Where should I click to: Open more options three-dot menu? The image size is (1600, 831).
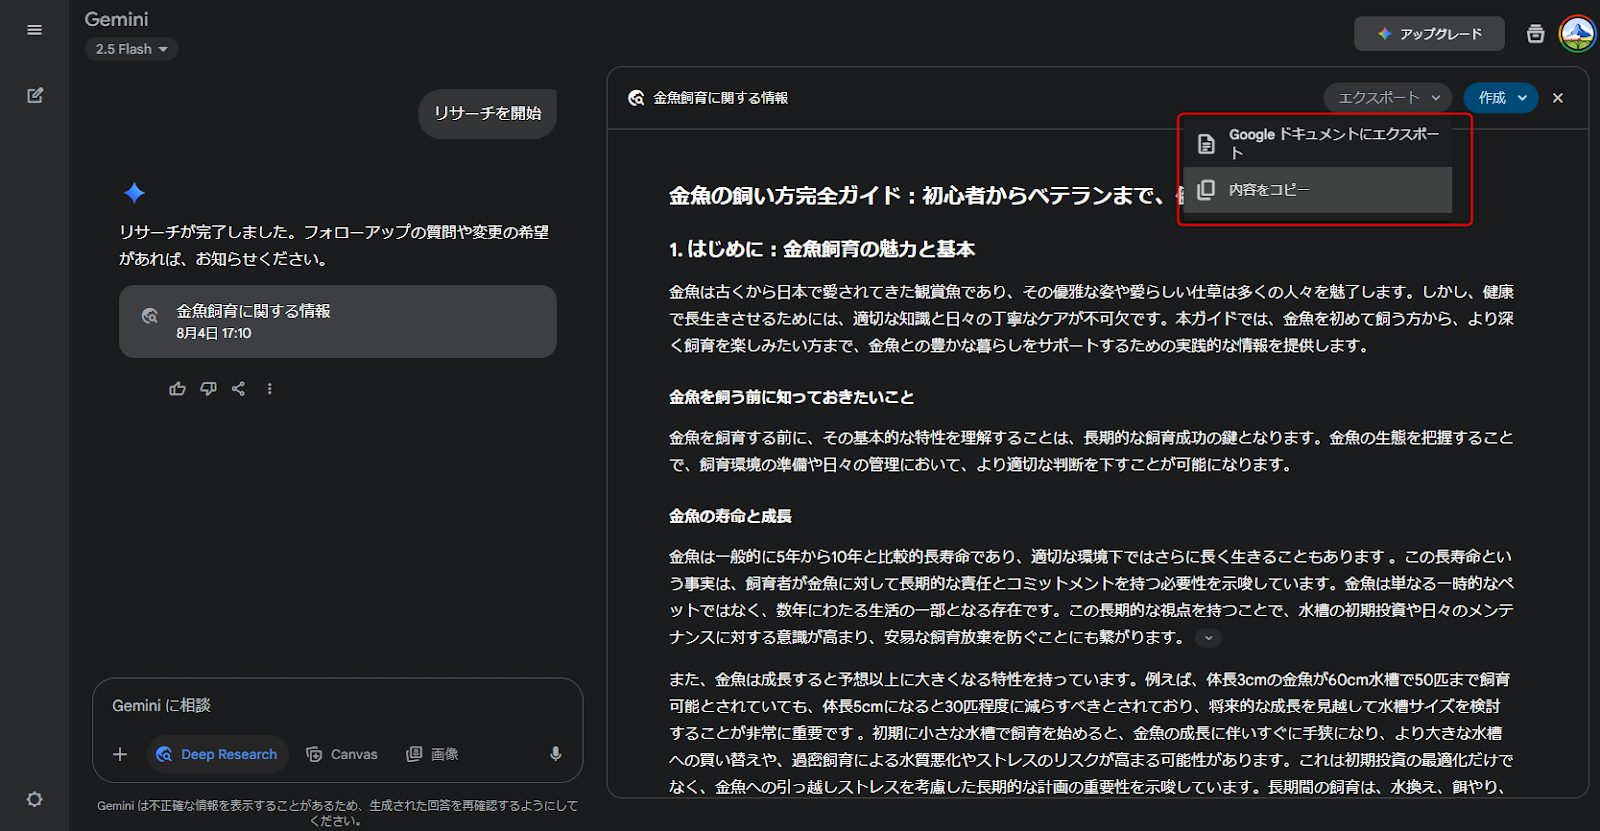coord(269,389)
